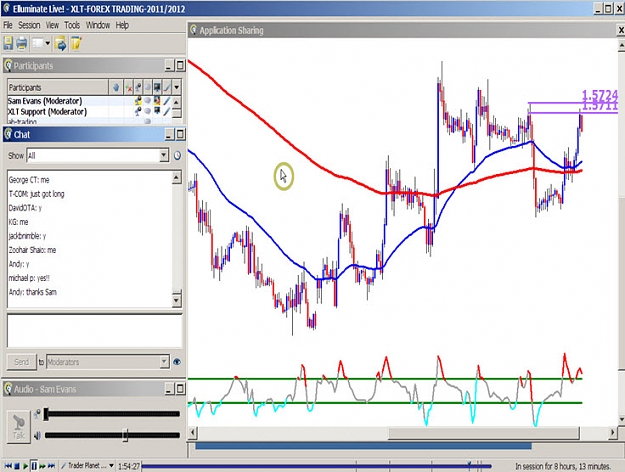Open the Help menu
625x472 pixels.
122,25
